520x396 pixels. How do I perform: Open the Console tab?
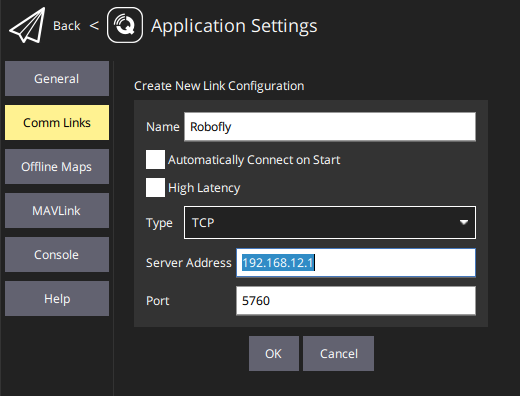tap(57, 255)
